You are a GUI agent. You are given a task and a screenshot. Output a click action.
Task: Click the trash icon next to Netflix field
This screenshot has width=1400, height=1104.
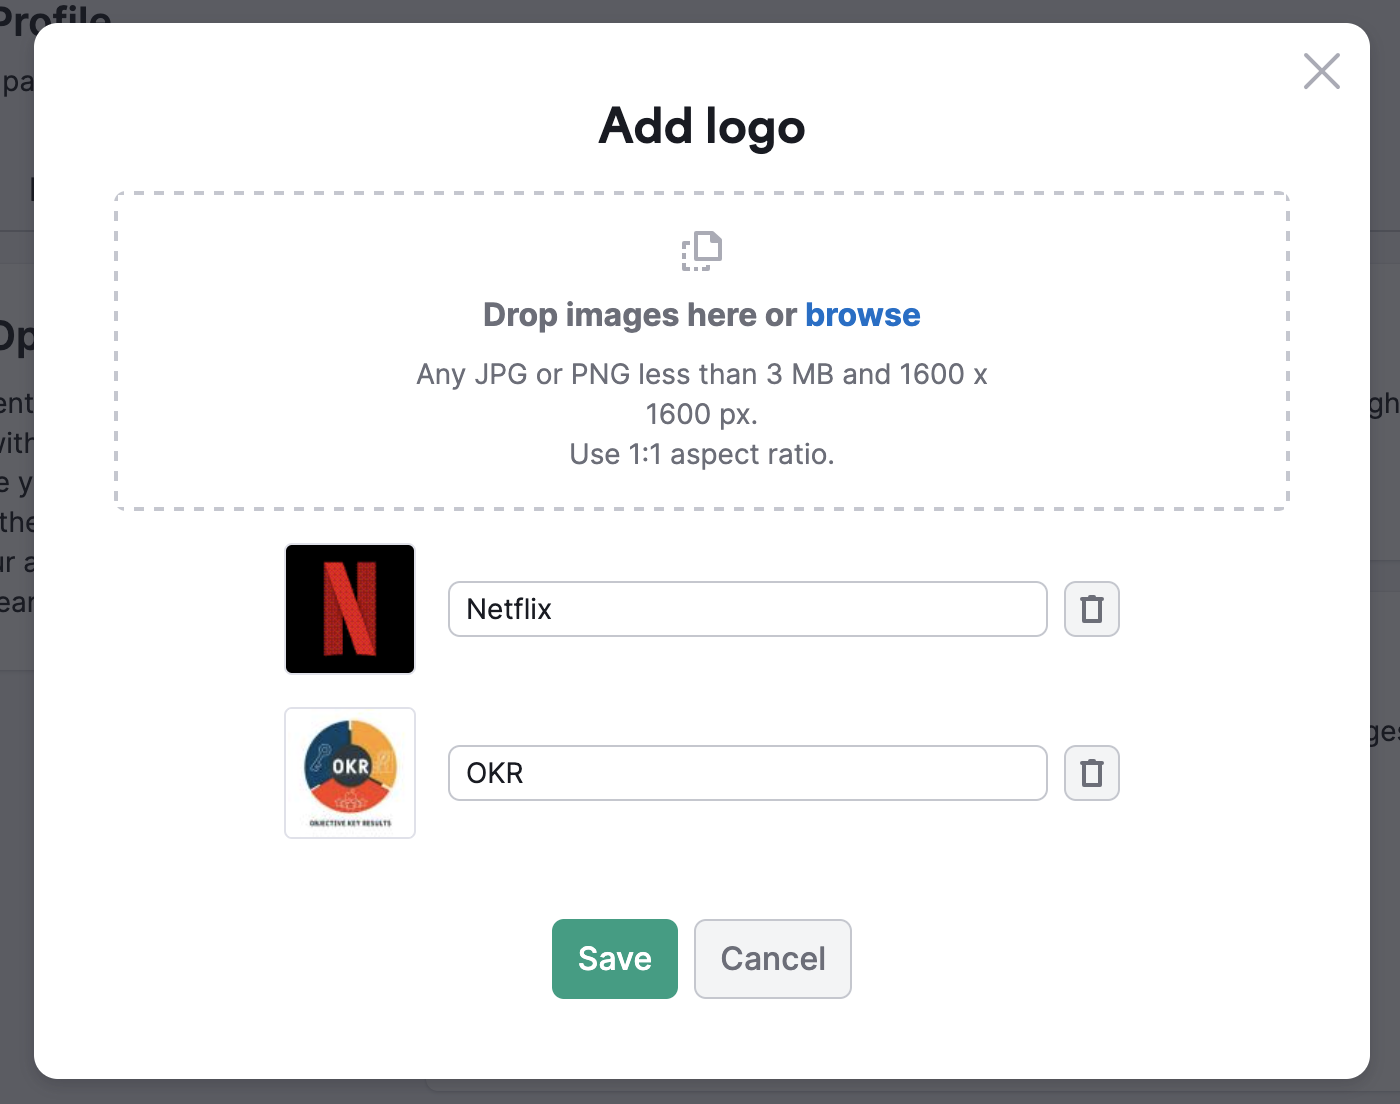tap(1091, 609)
